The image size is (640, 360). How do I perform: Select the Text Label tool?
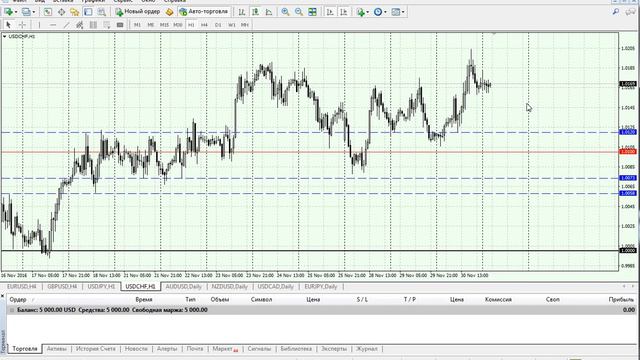(120, 25)
